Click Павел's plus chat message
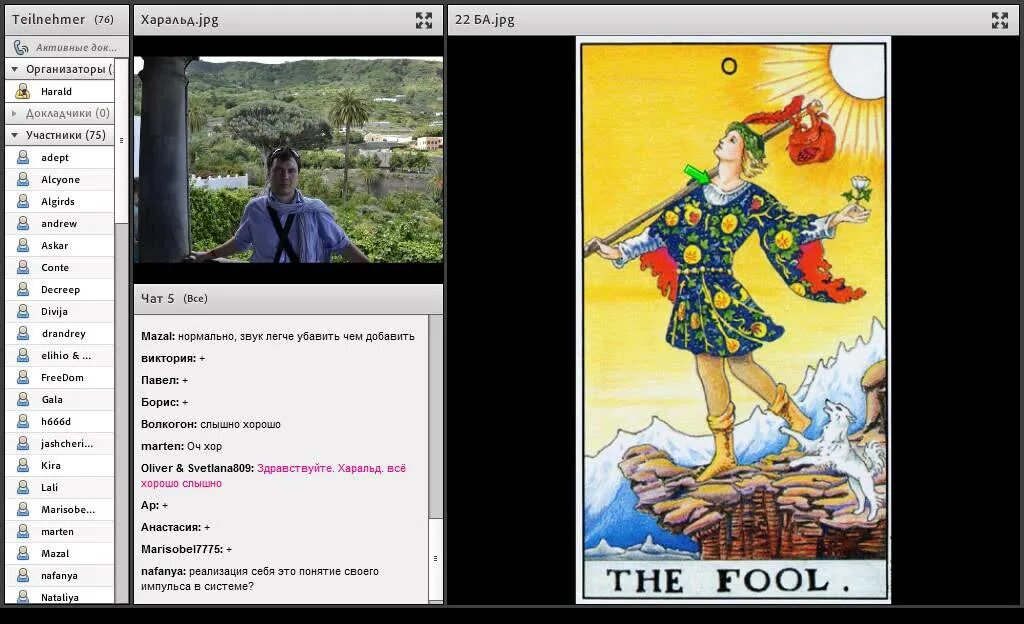 (165, 380)
